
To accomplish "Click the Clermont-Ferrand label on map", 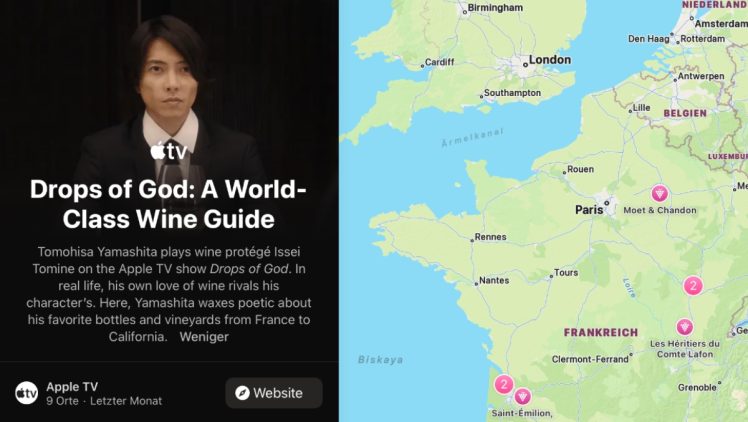I will pos(590,359).
